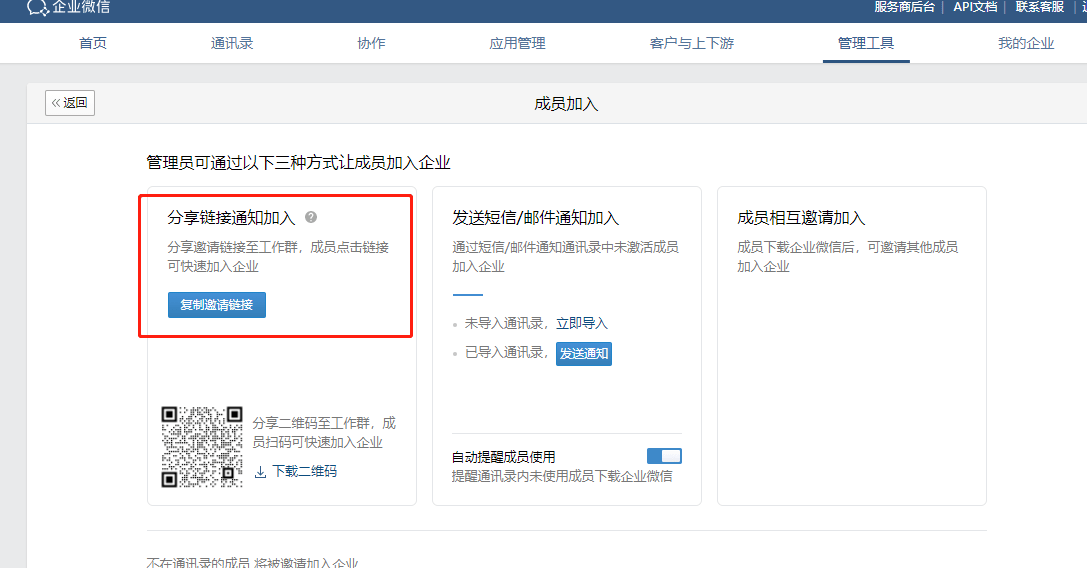Click the text 提醒通讯录内未使用成员下载企业微信
1087x568 pixels.
(562, 476)
